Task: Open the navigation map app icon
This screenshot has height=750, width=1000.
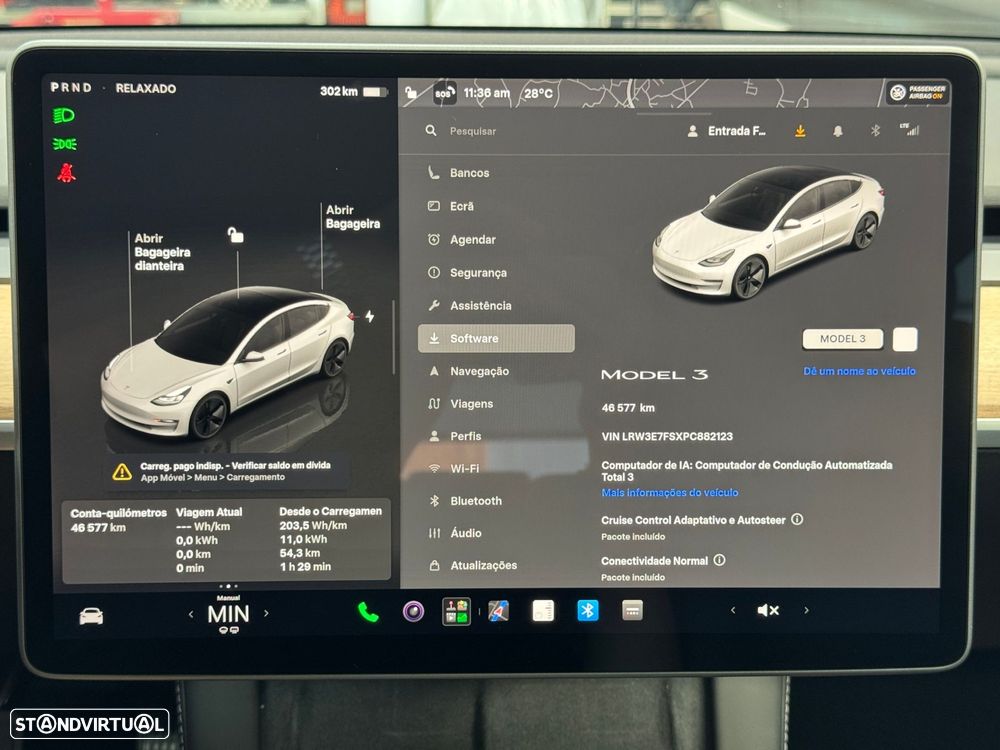Action: pos(498,611)
